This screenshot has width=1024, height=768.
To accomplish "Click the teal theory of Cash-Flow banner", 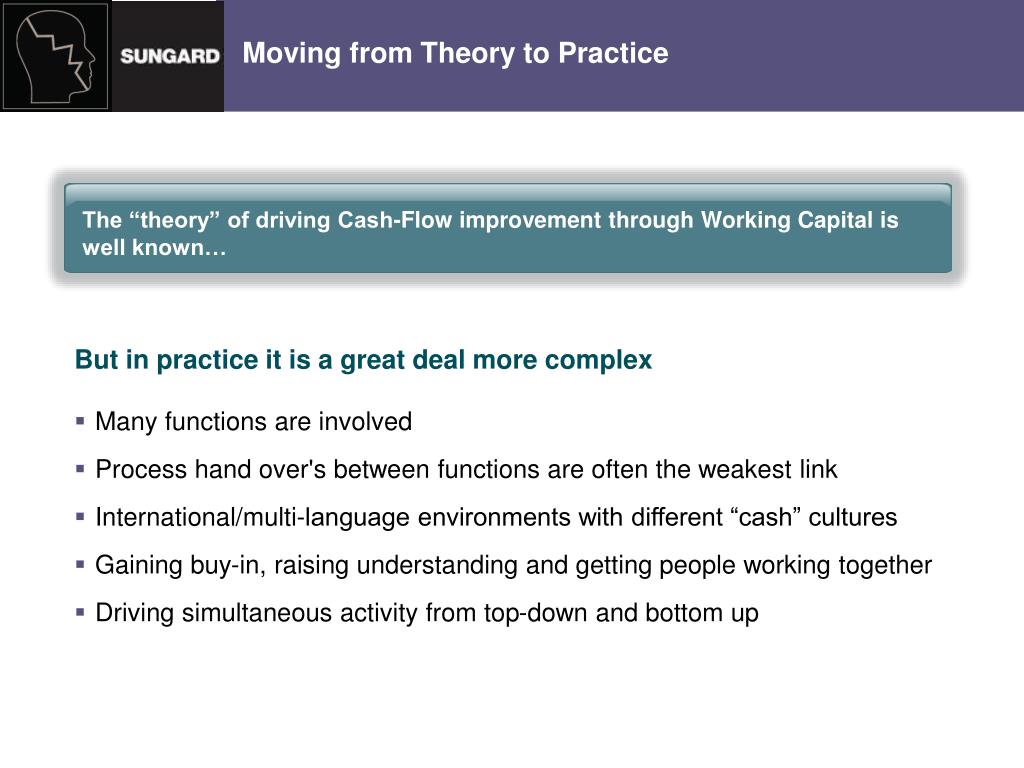I will [x=508, y=228].
